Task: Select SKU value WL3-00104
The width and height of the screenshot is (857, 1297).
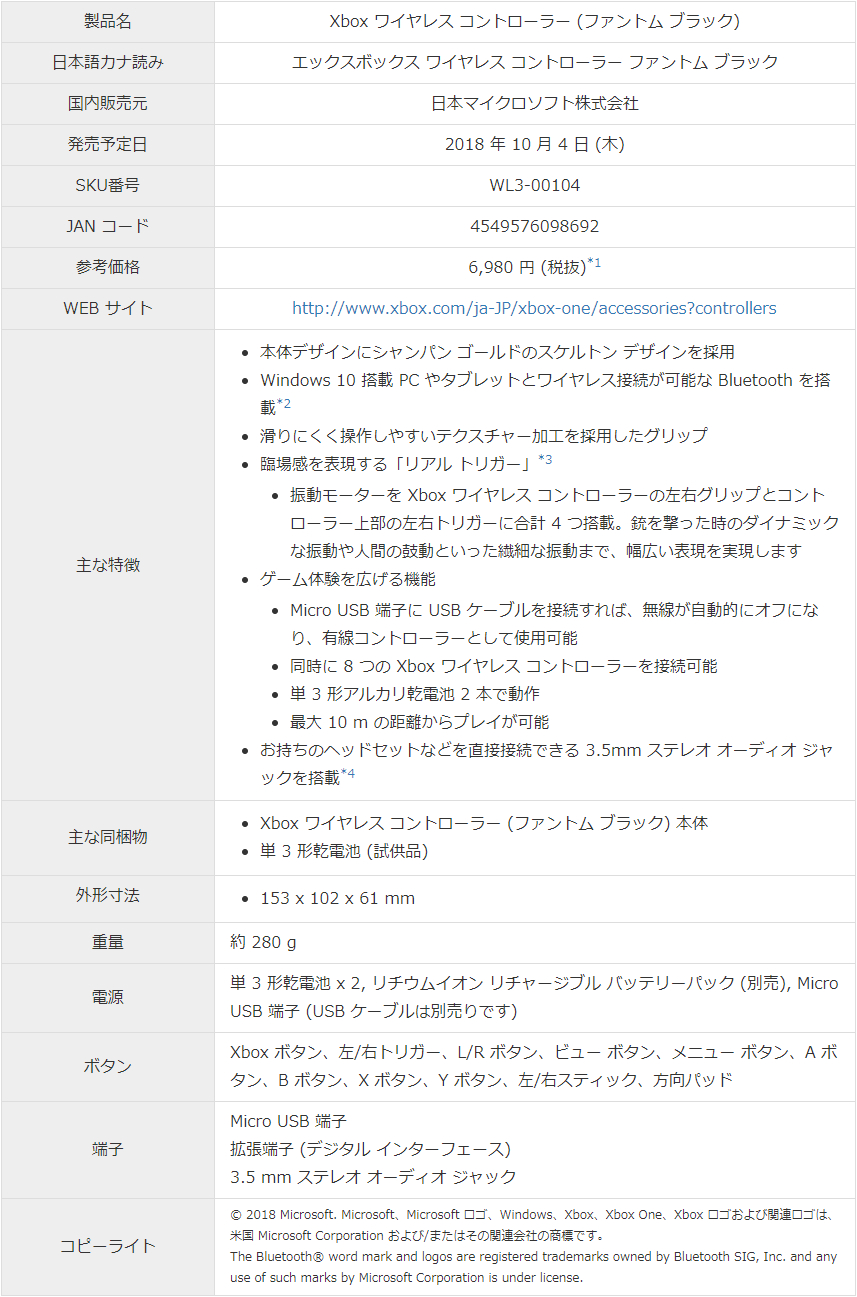Action: (535, 185)
